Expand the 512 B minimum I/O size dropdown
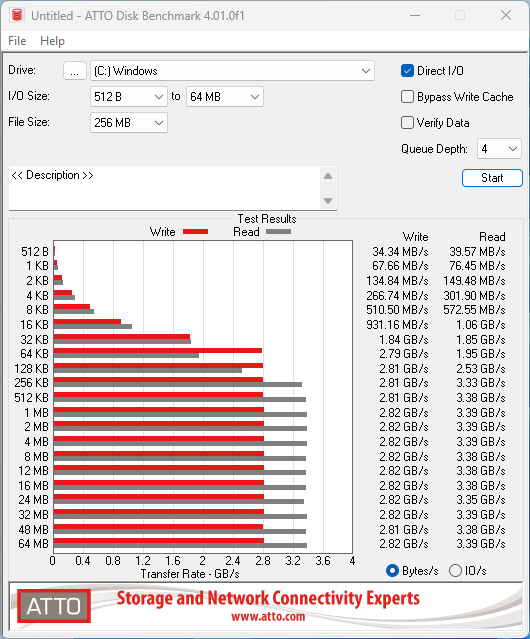The image size is (530, 639). point(129,97)
